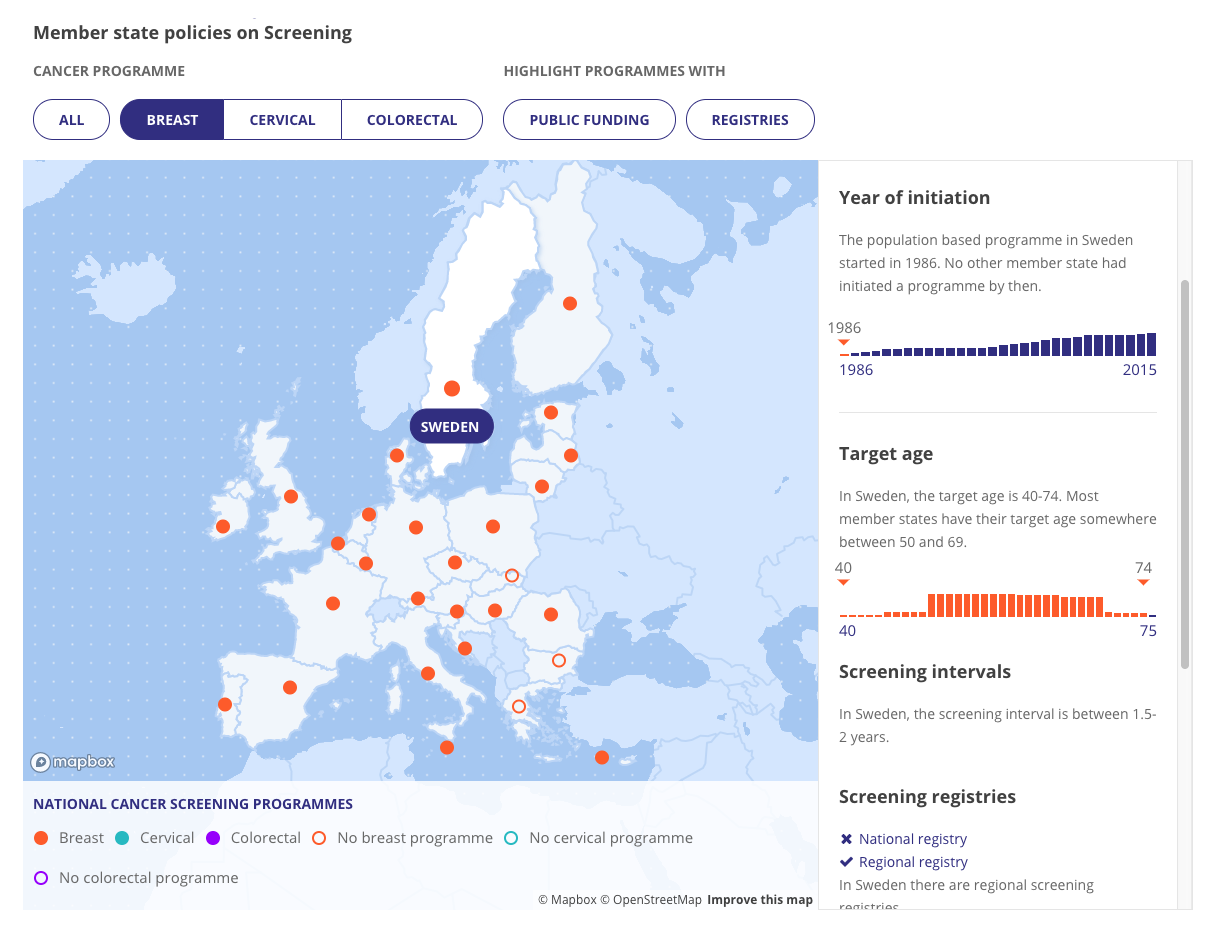This screenshot has height=935, width=1219.
Task: Open the Improve this map link
Action: [760, 900]
